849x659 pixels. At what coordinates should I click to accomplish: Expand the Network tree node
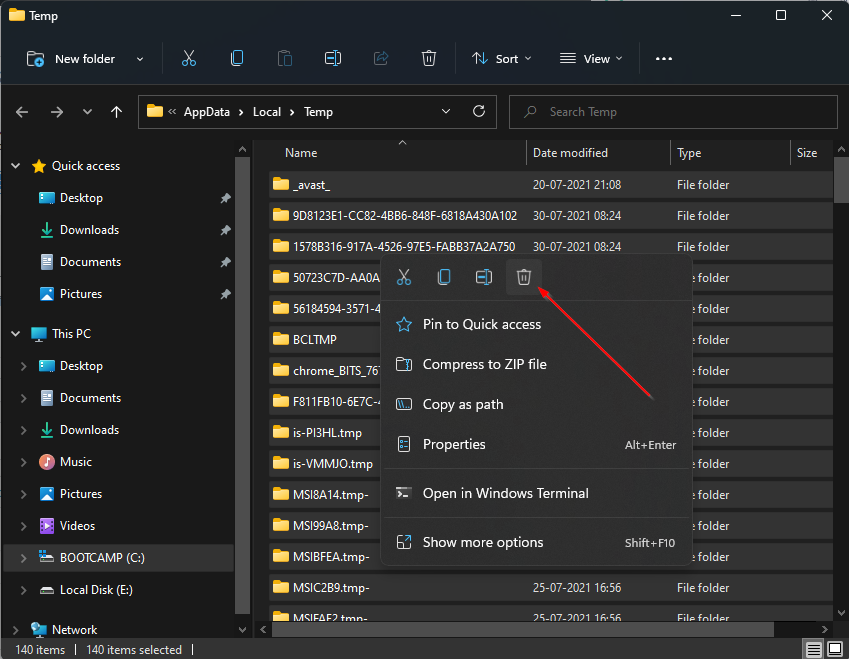pos(16,630)
